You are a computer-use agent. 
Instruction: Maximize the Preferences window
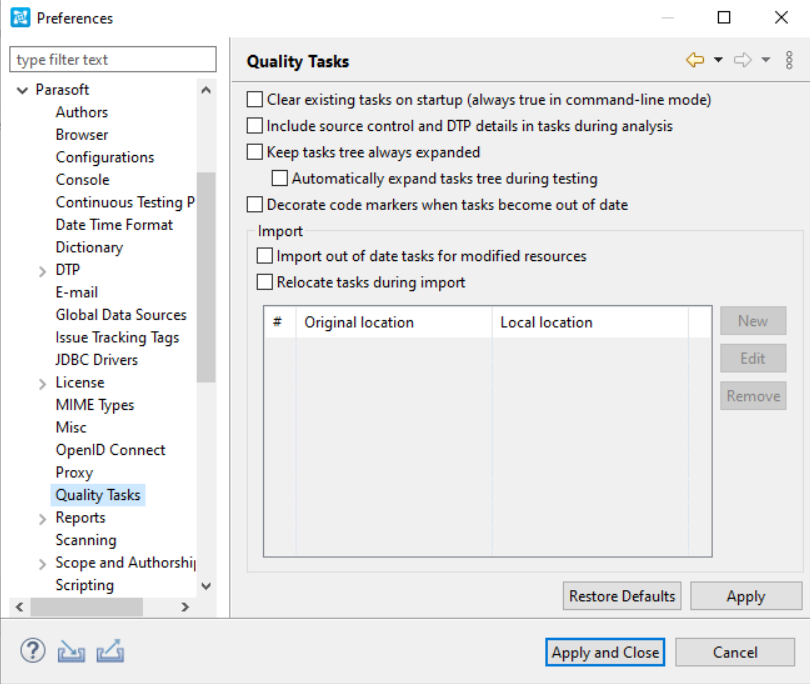pos(724,18)
